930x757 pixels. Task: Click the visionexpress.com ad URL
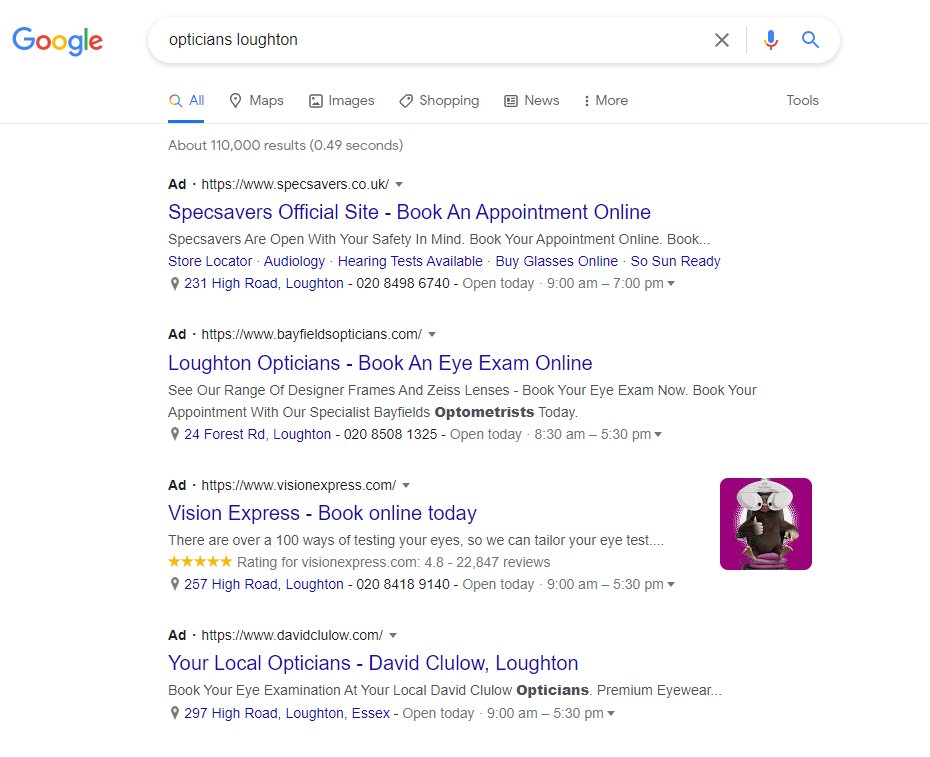[x=299, y=485]
